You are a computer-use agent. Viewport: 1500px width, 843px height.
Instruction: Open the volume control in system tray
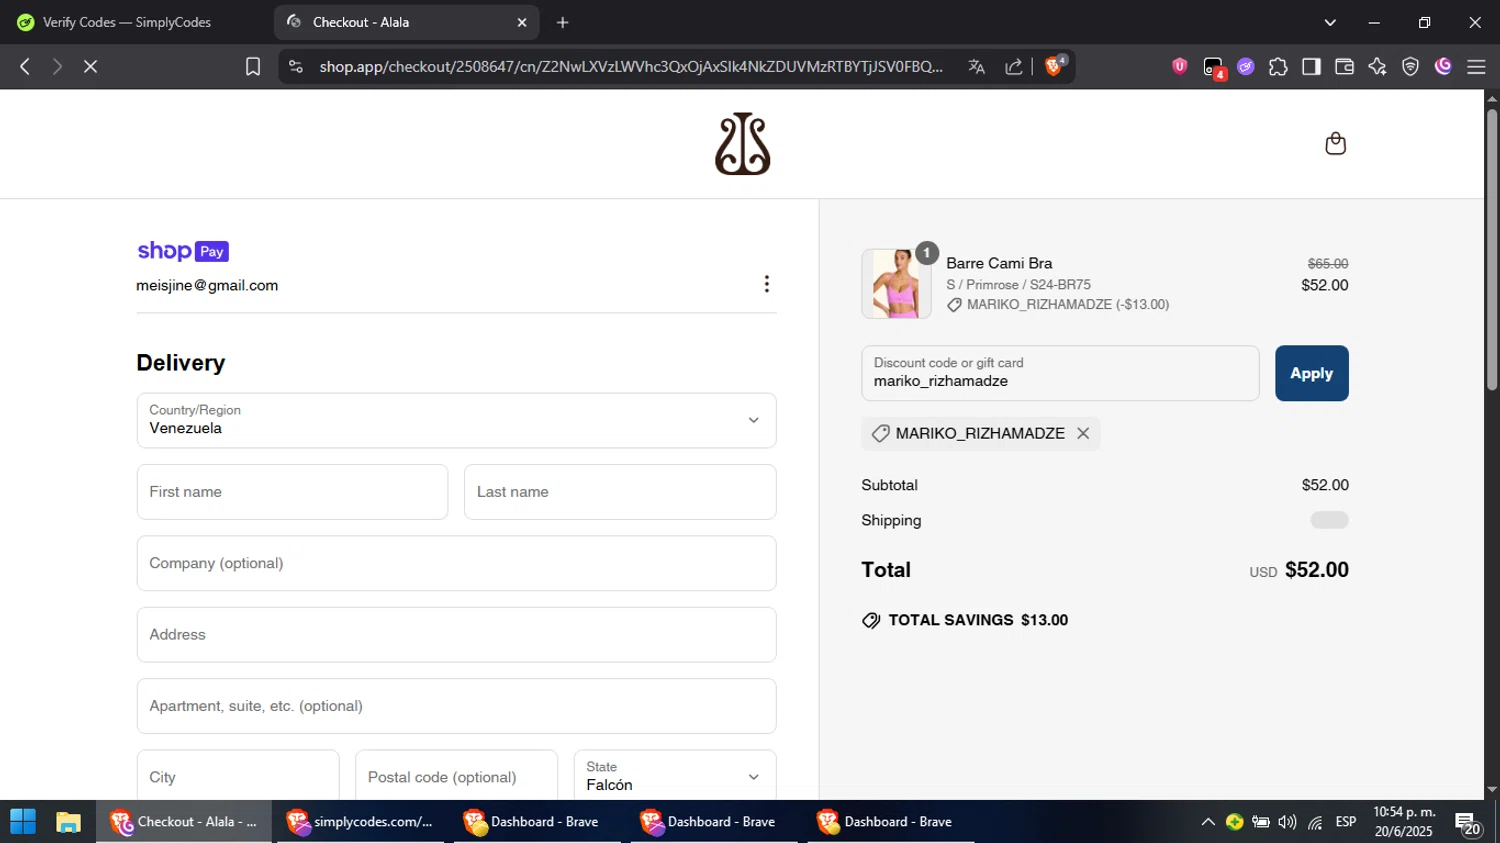coord(1287,822)
